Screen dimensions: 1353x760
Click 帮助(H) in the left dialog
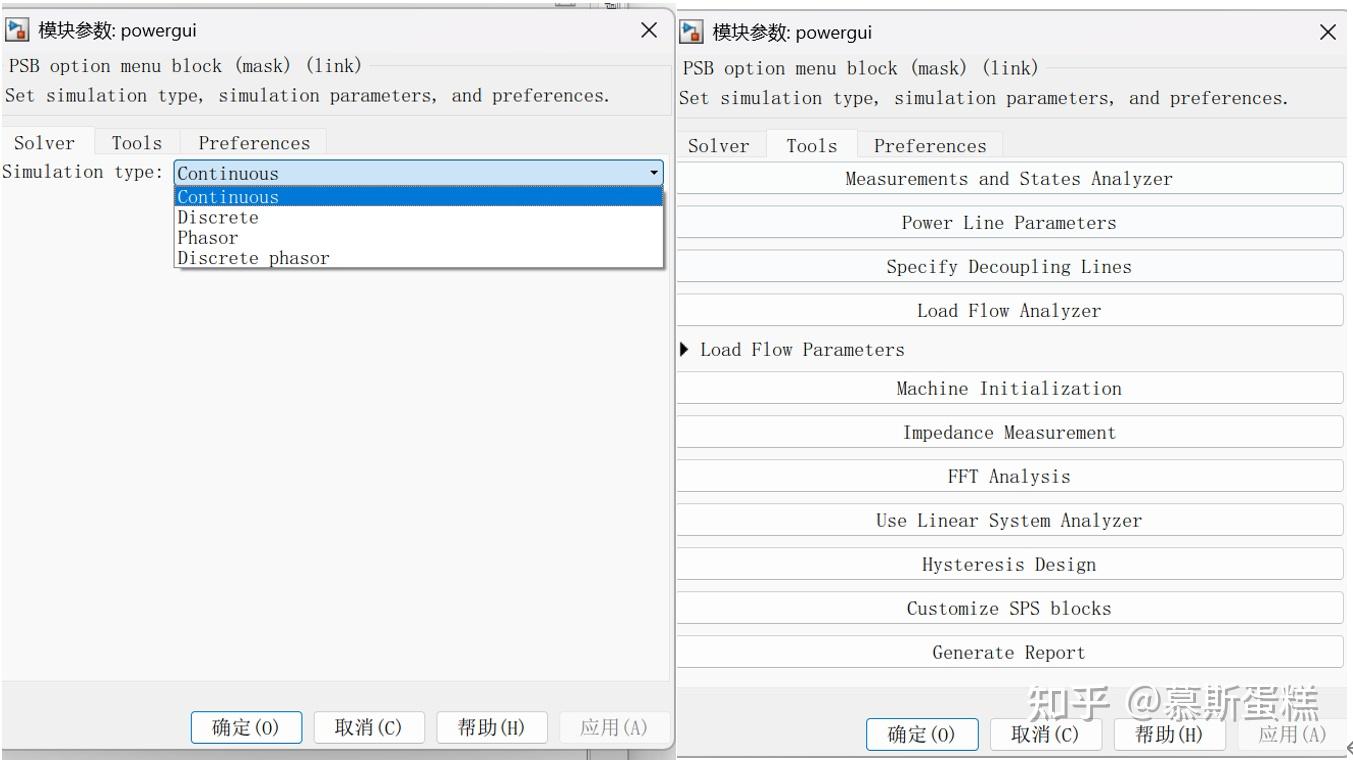[492, 727]
